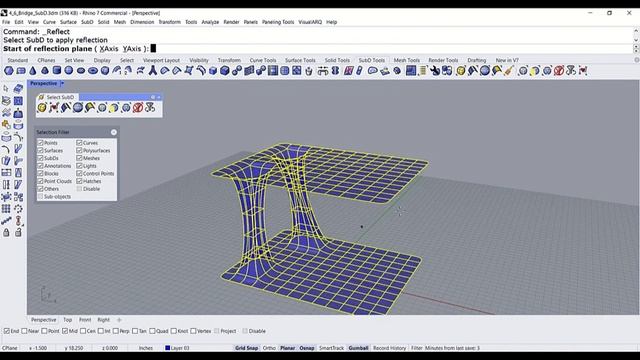Click the pink purple square icon in toolbar
Screen dimensions: 640x360
[348, 71]
